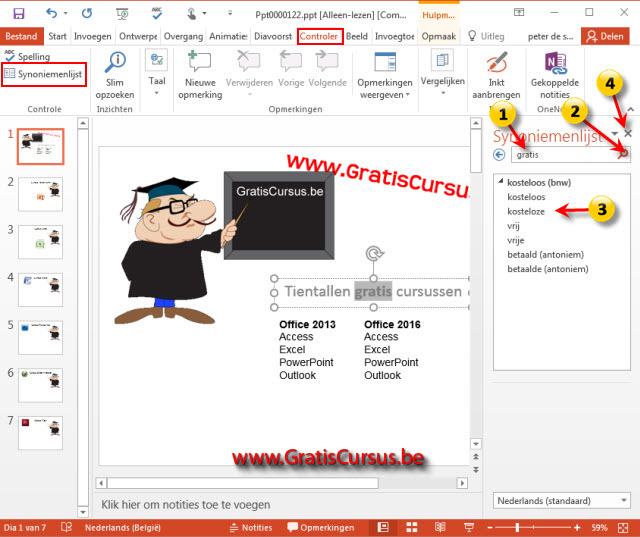Switch to the Start tab
640x537 pixels.
click(57, 36)
